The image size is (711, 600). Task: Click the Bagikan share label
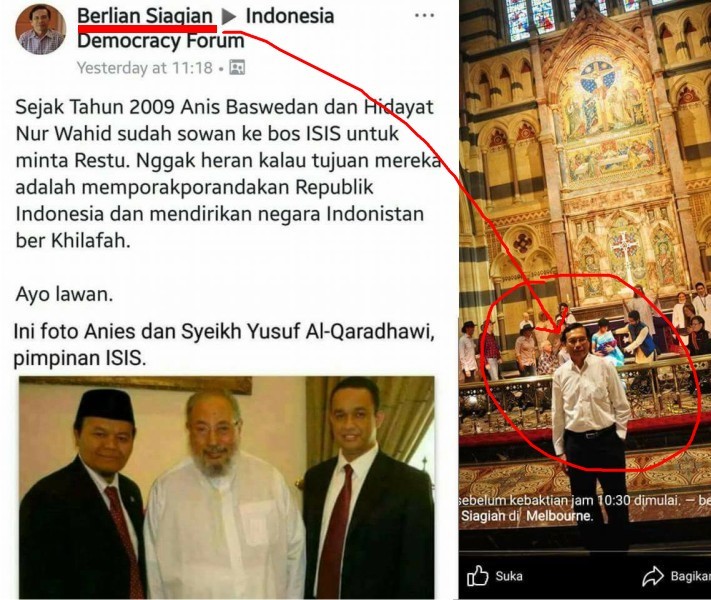coord(691,576)
